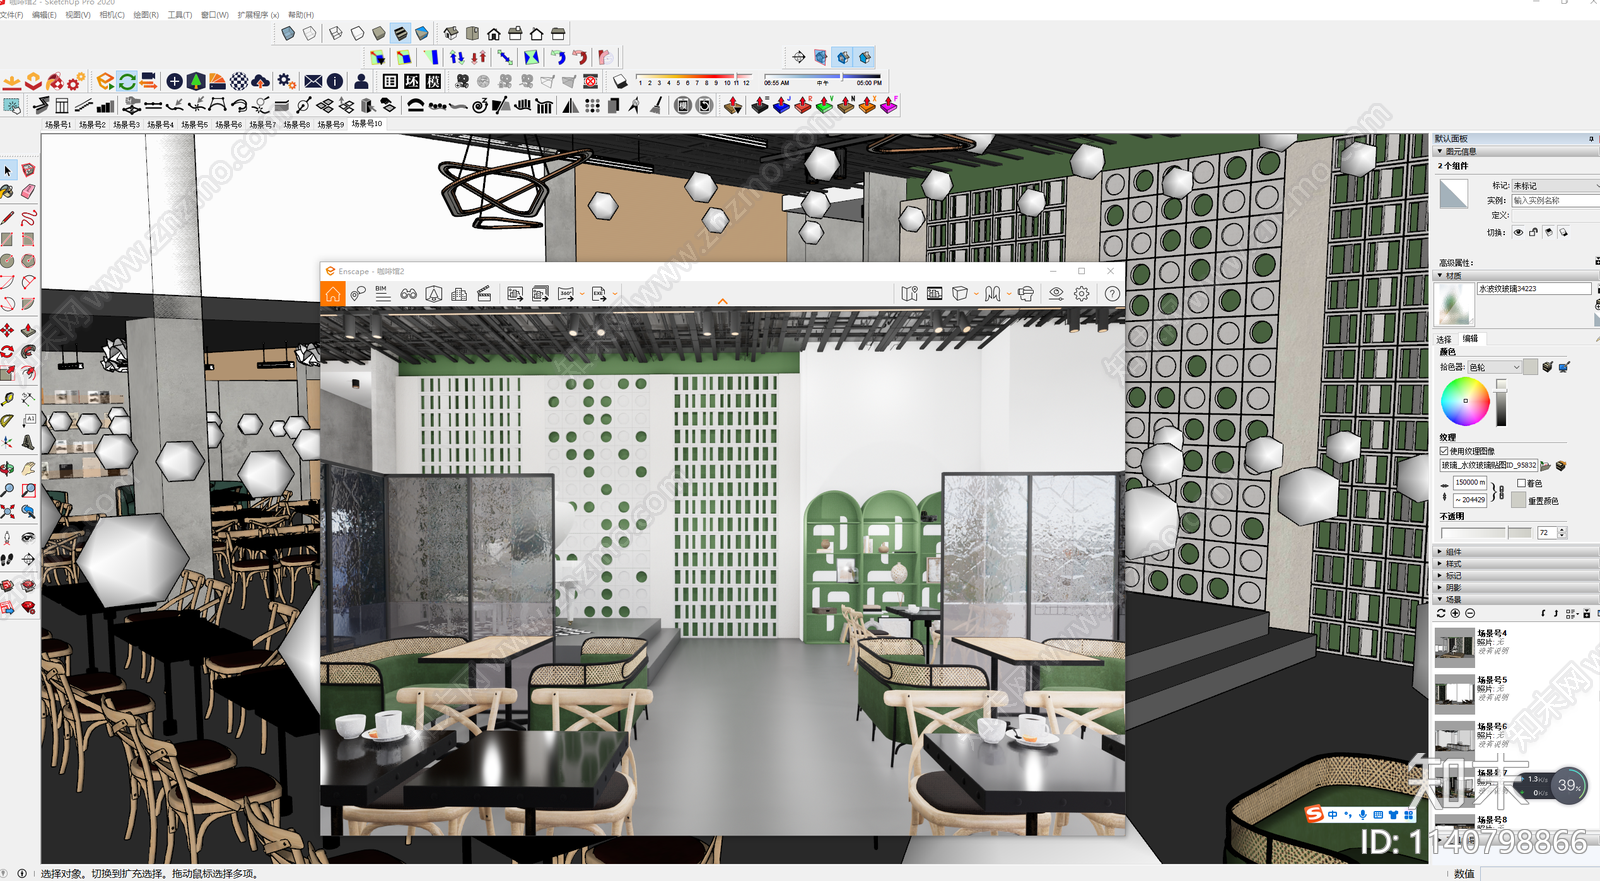The image size is (1600, 881).
Task: Click Enscape screenshot export icon
Action: pyautogui.click(x=515, y=294)
